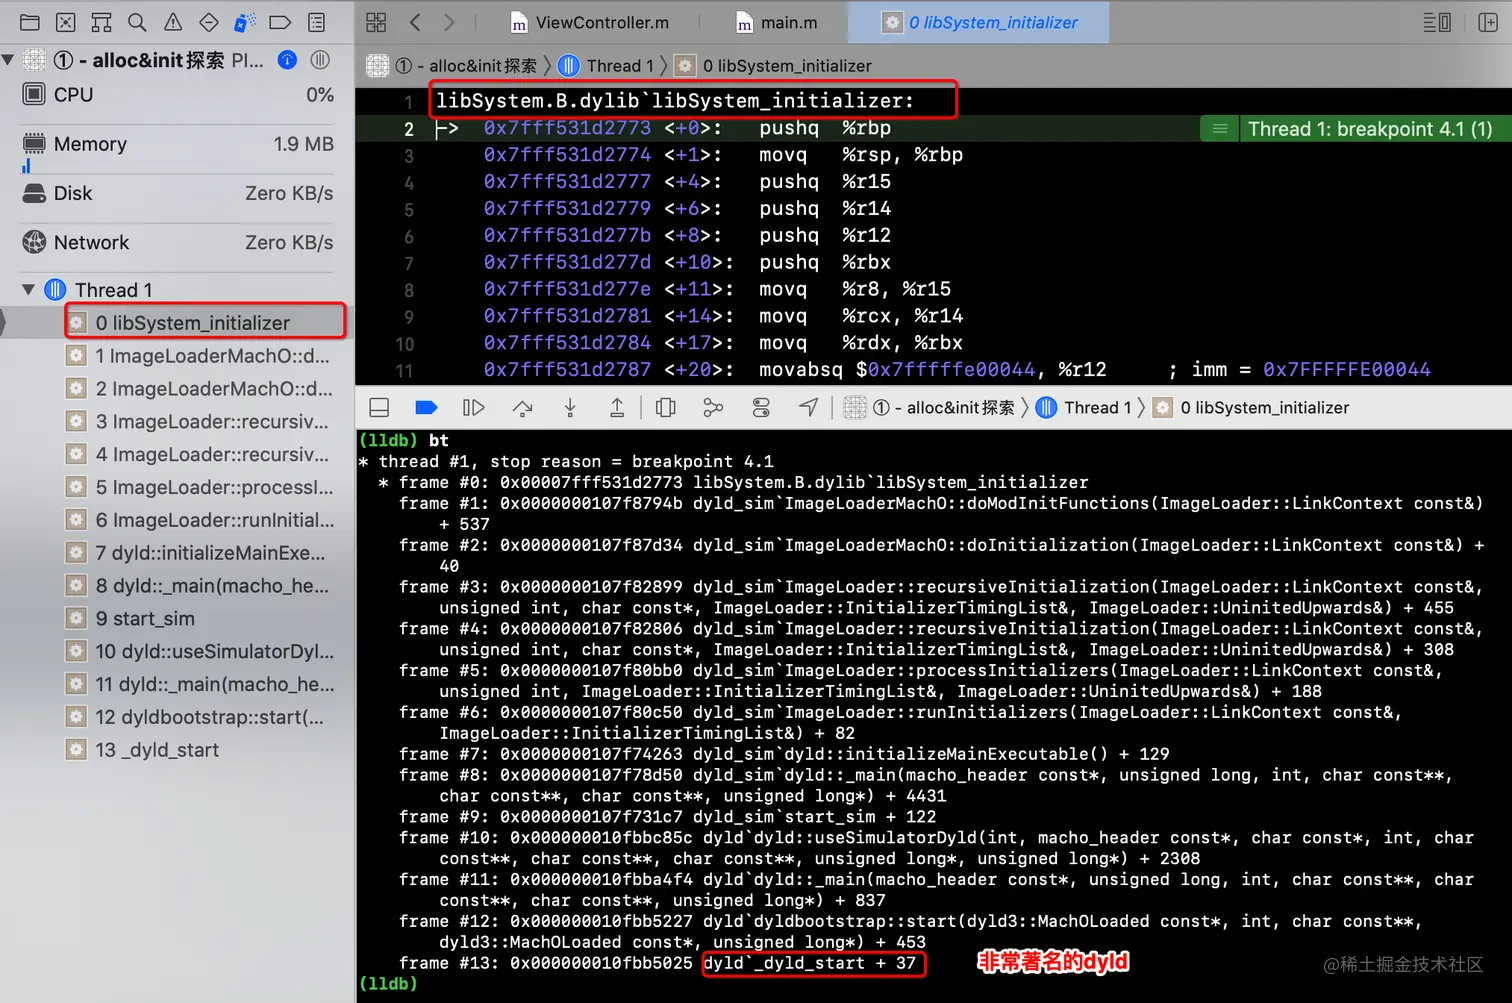Open the Symbol navigator
The width and height of the screenshot is (1512, 1003).
coord(102,22)
